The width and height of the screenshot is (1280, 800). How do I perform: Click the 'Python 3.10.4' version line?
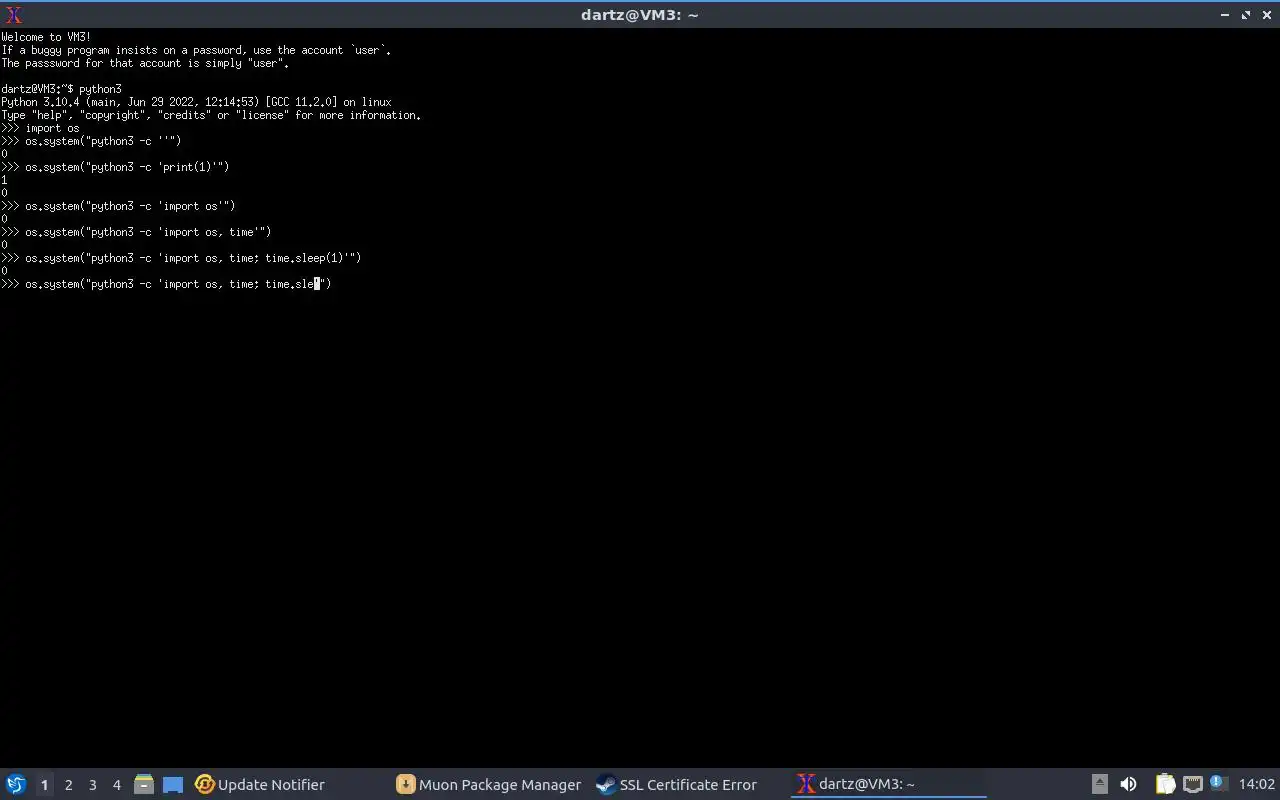tap(196, 102)
